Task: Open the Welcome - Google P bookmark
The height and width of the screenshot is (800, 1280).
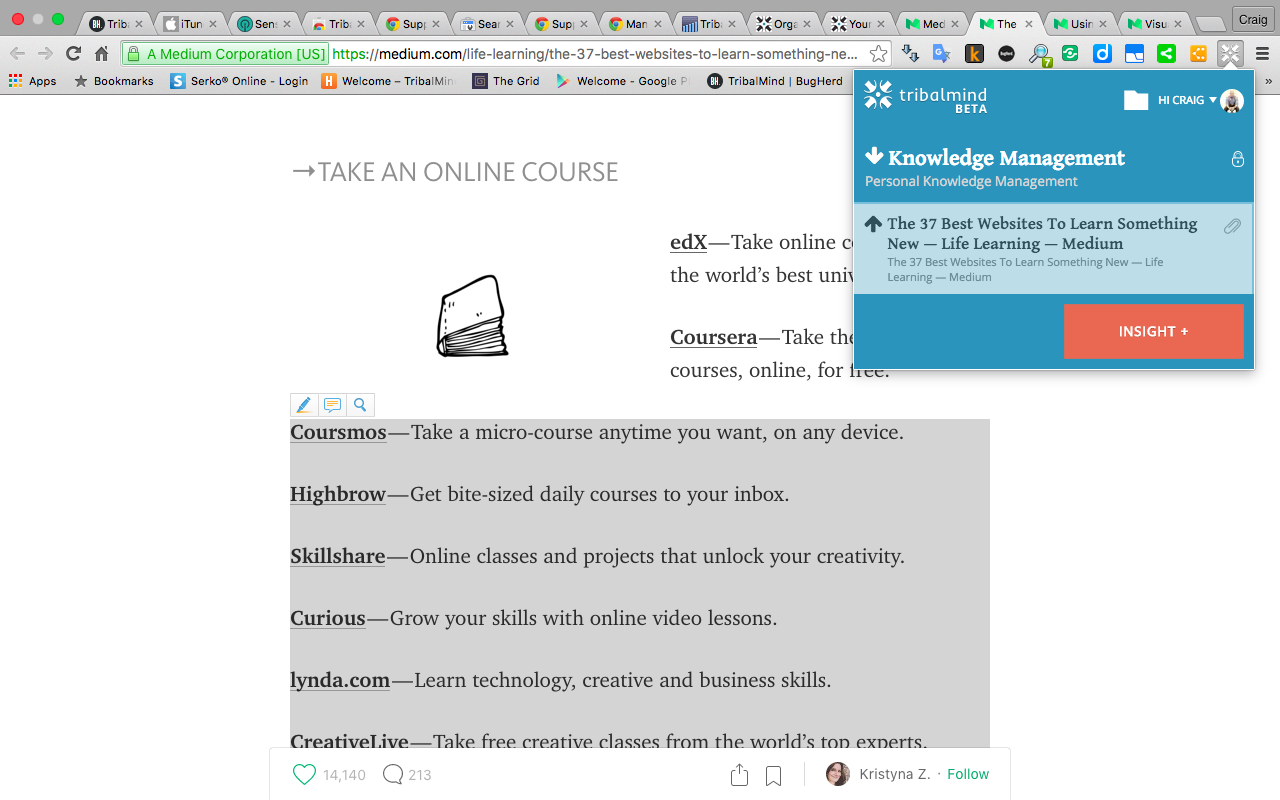Action: [621, 81]
